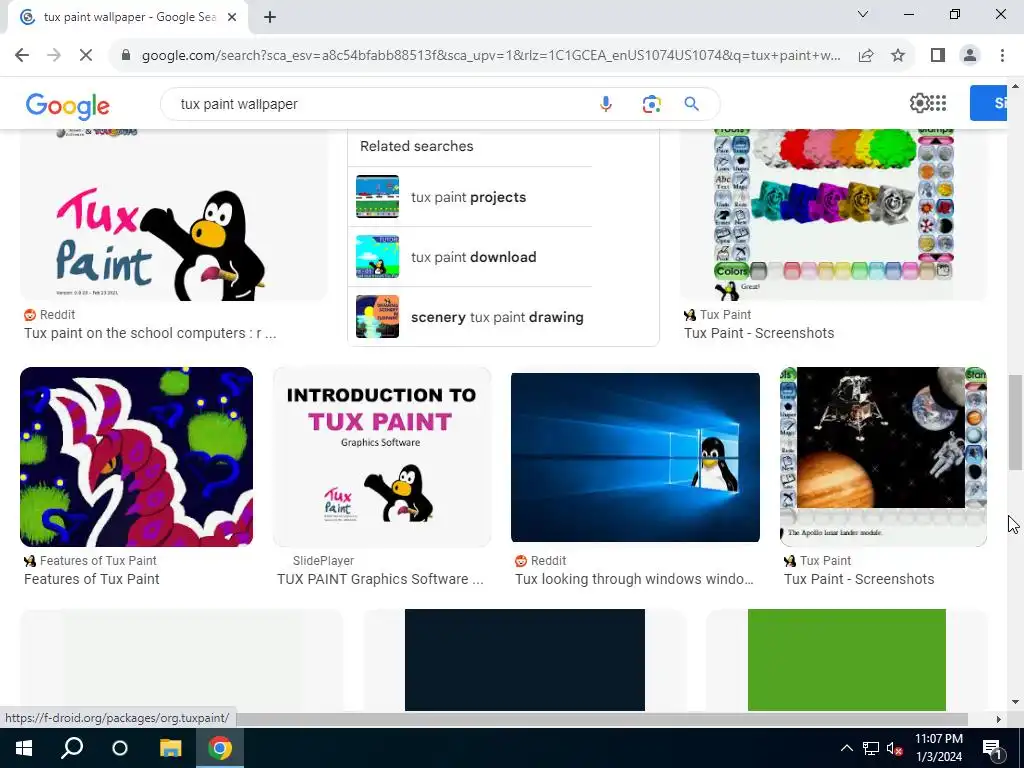Open the green image result

846,660
